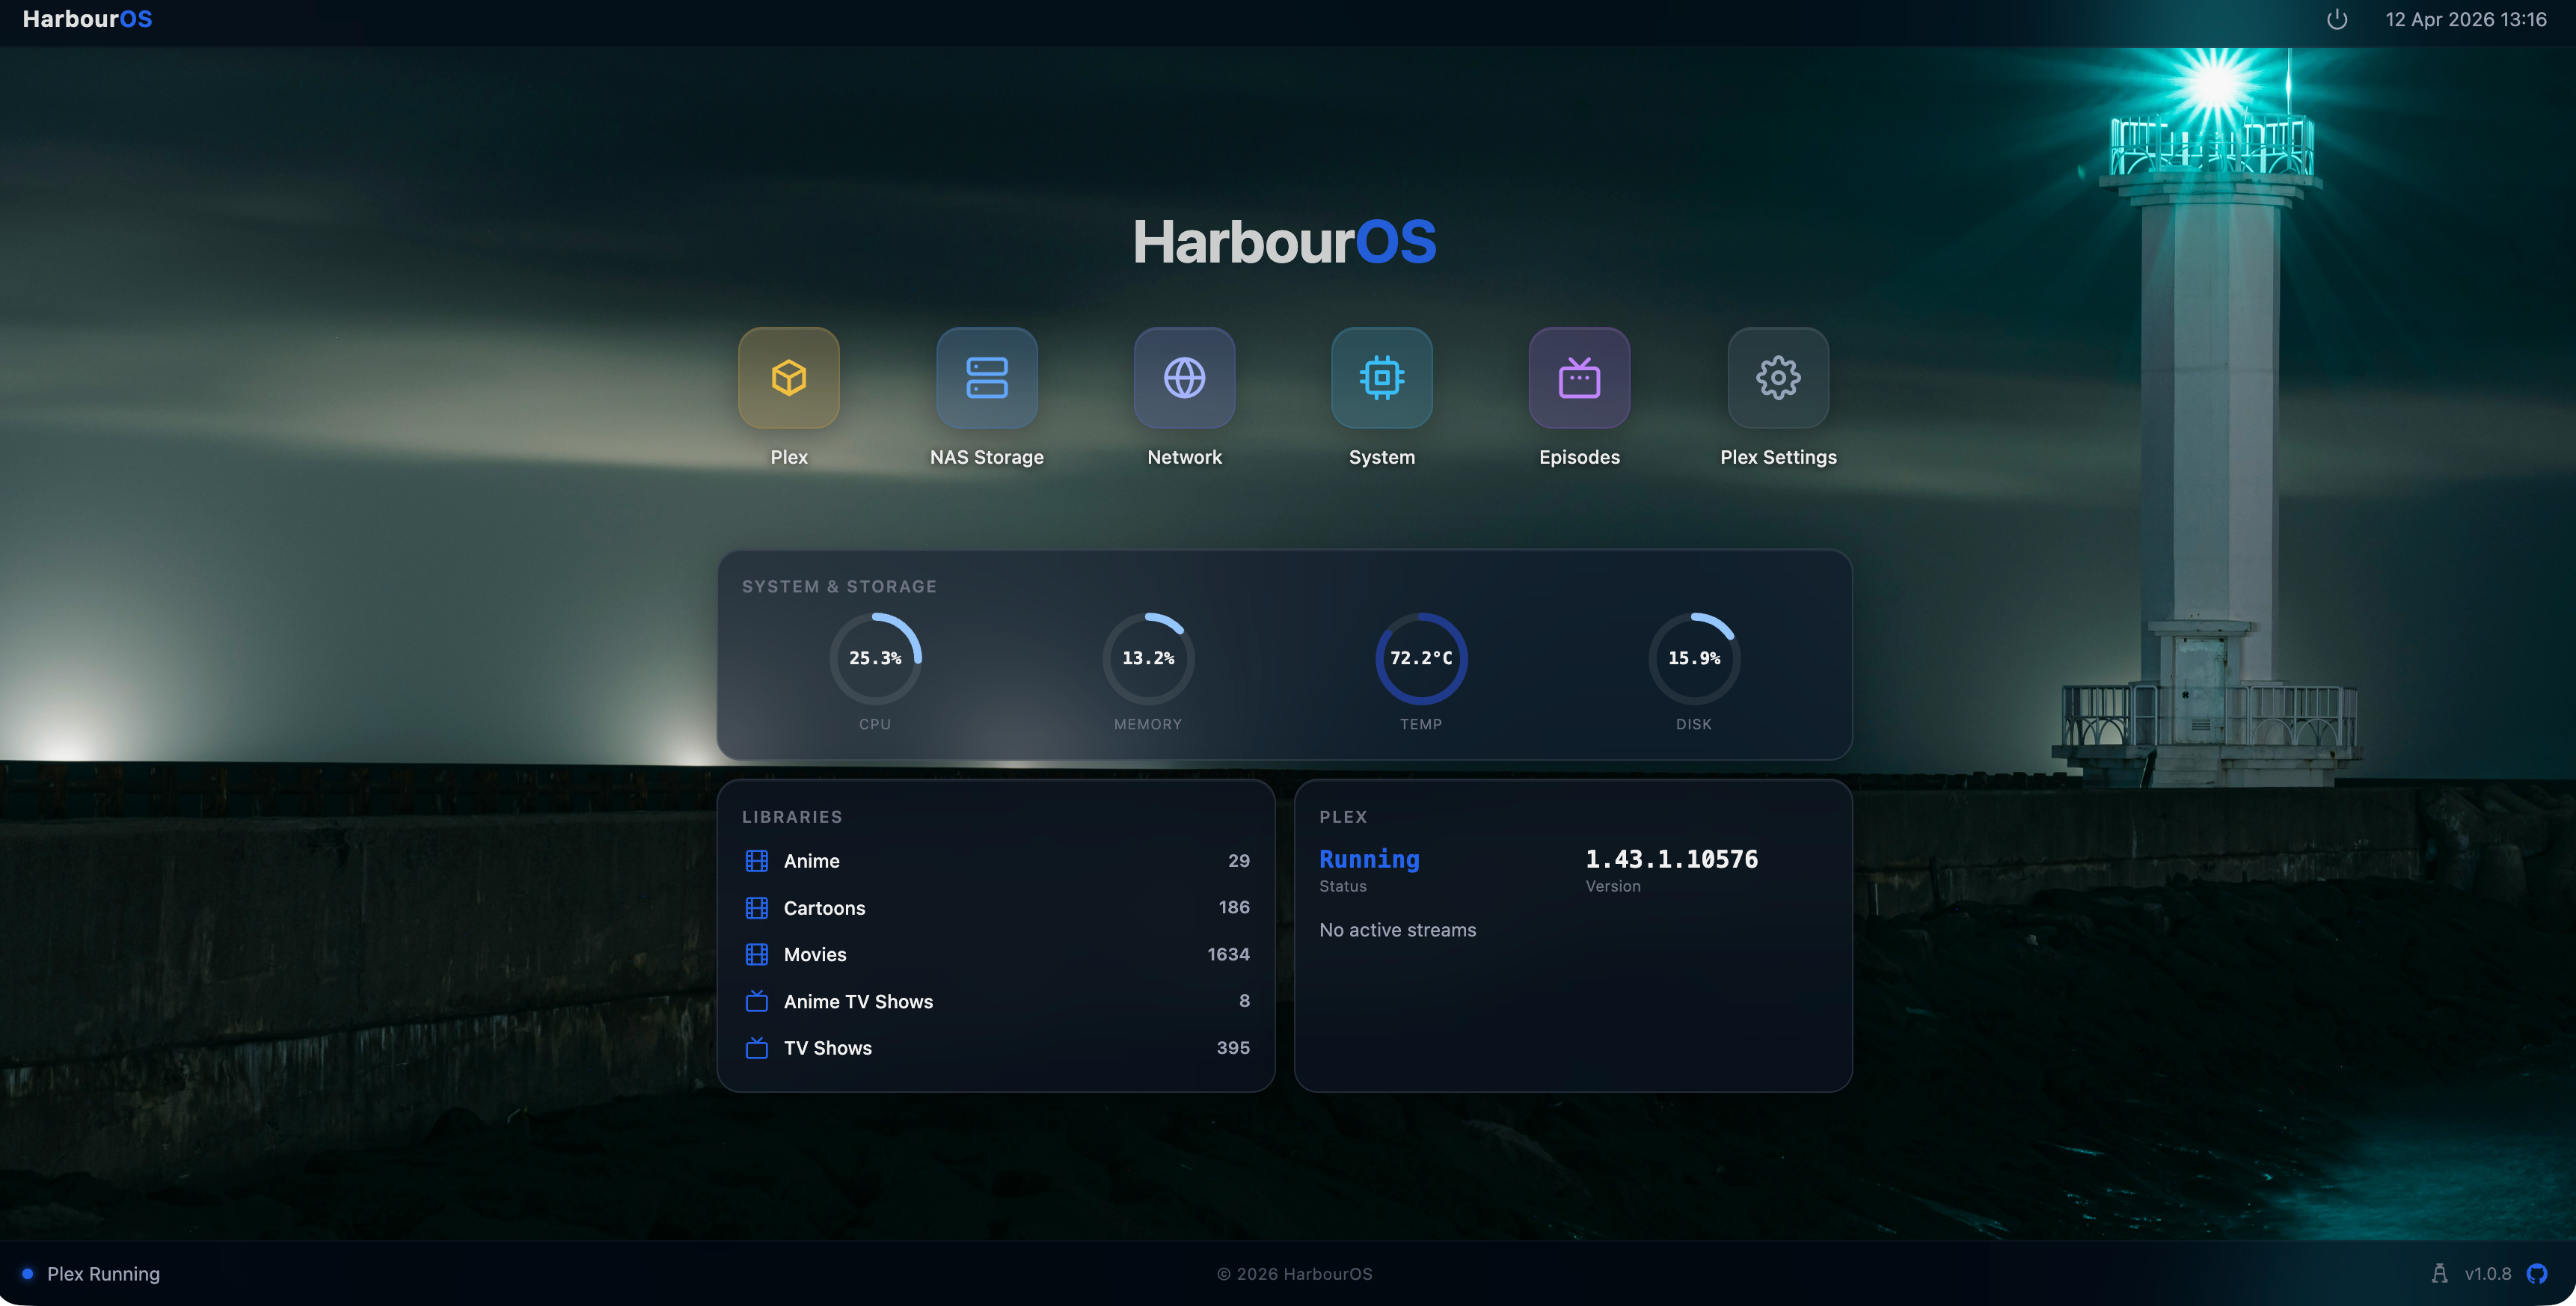Click the Running status in Plex card
The height and width of the screenshot is (1306, 2576).
point(1369,859)
